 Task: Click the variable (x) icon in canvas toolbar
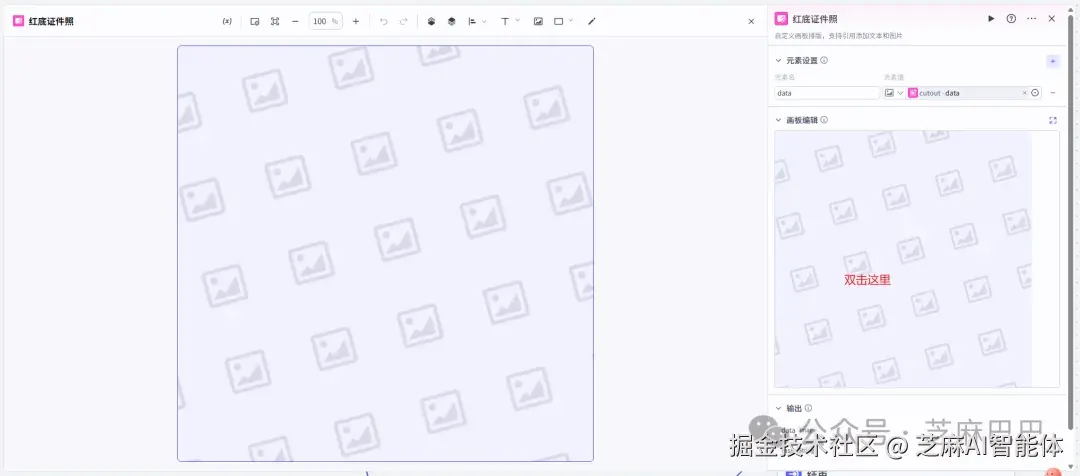227,21
